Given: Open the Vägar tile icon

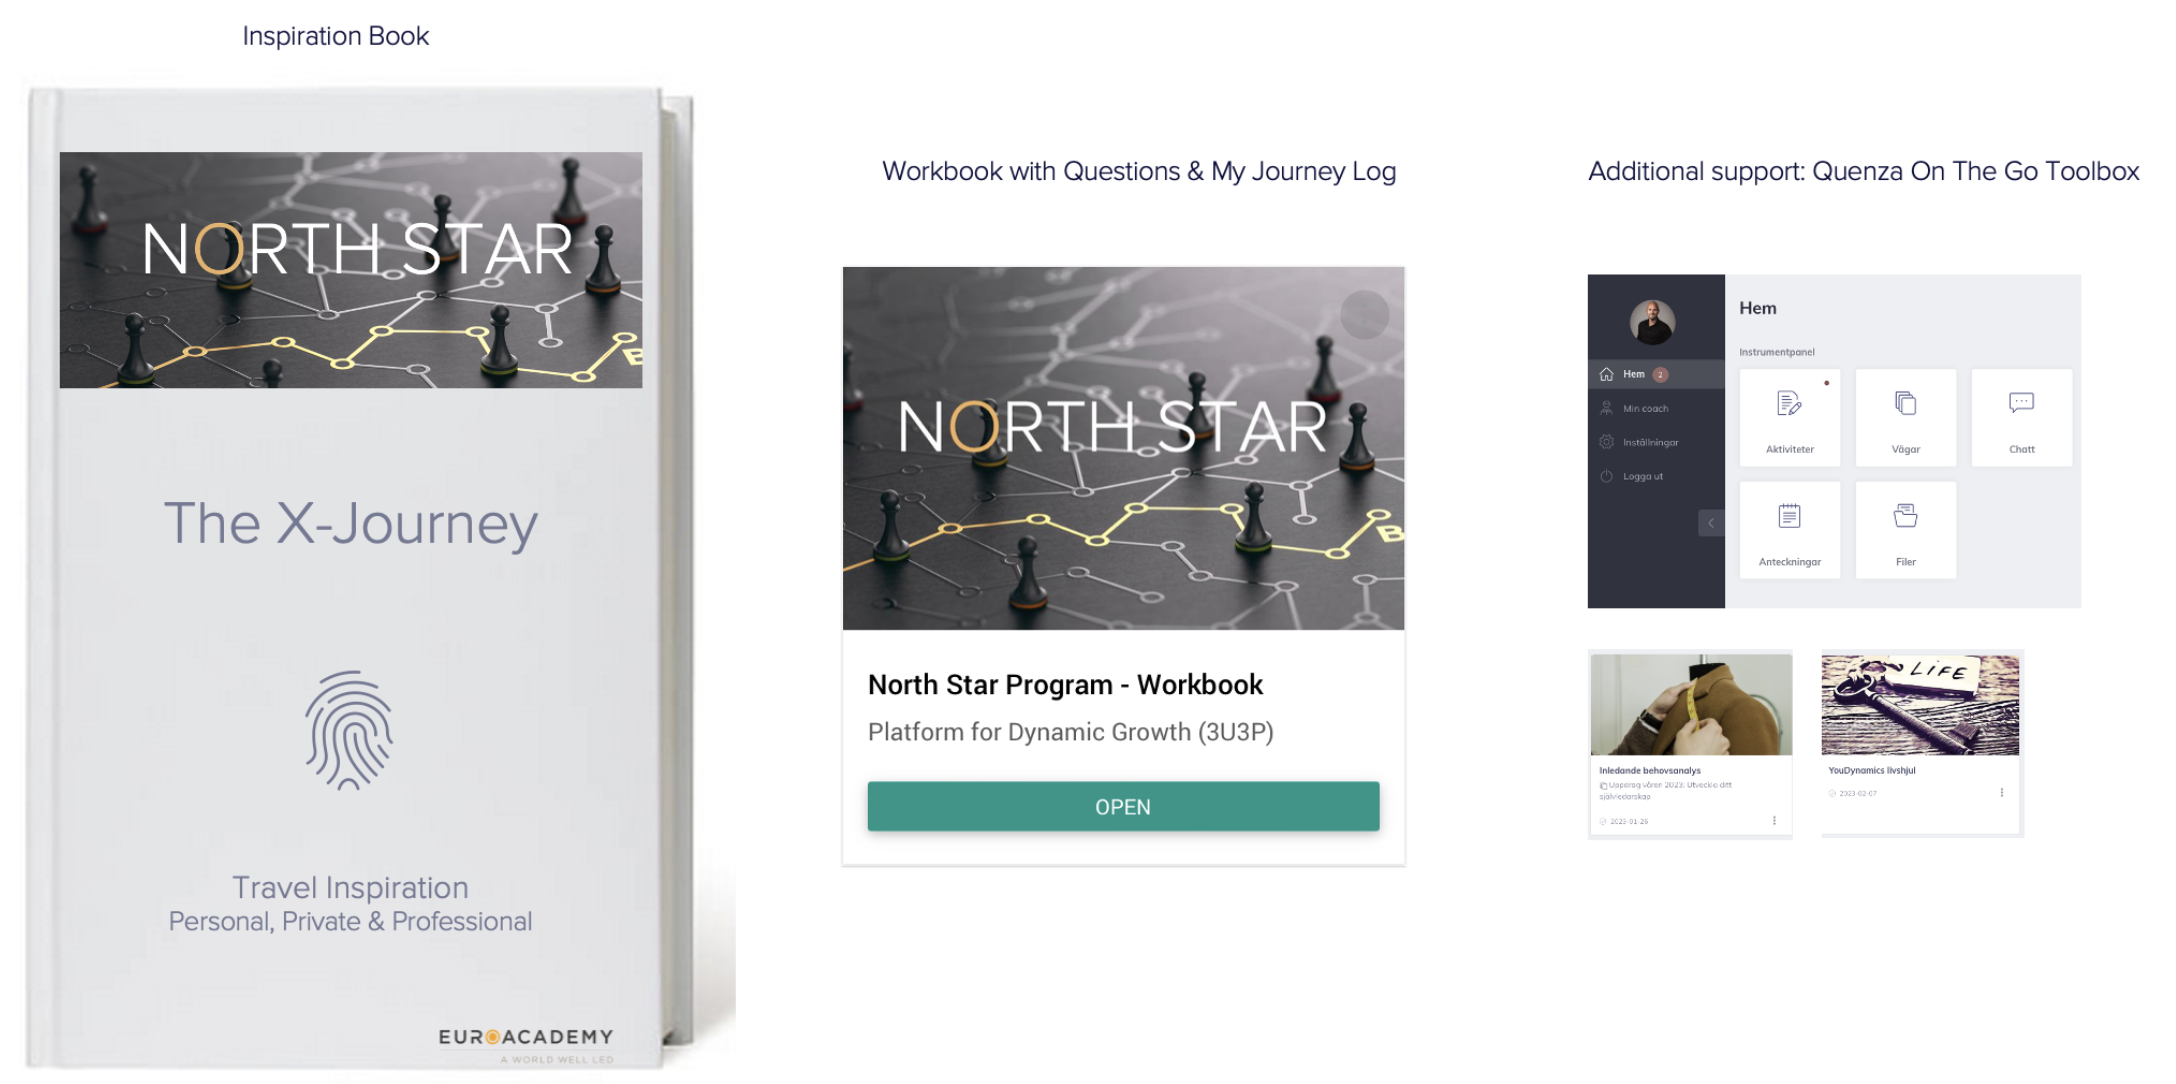Looking at the screenshot, I should click(1905, 403).
